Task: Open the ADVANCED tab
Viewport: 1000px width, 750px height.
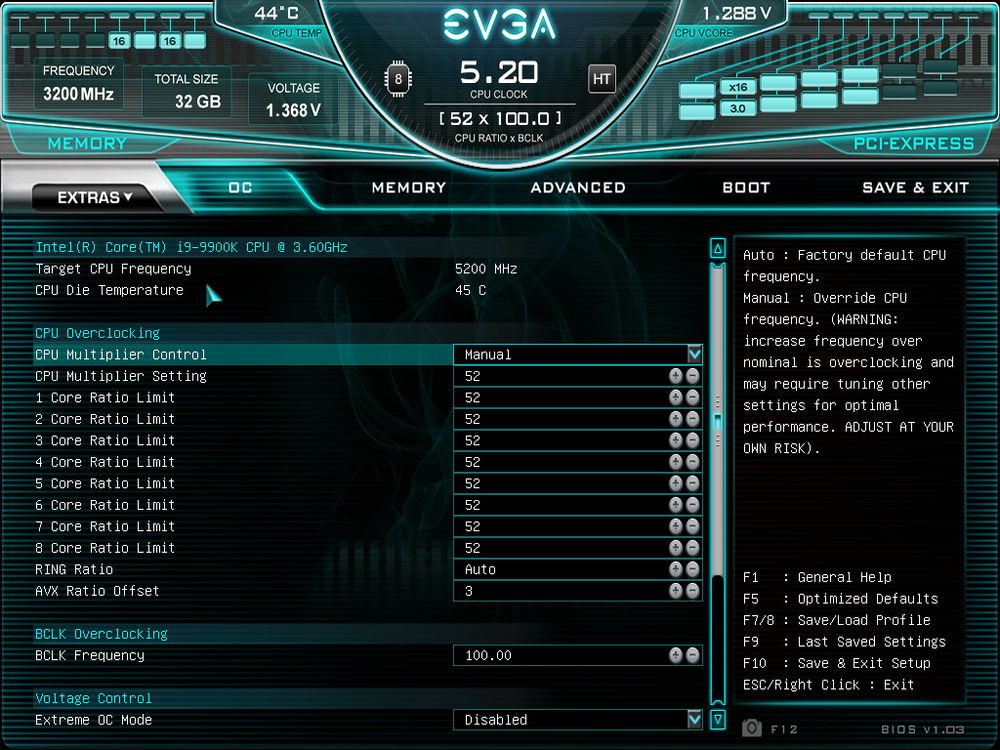Action: pyautogui.click(x=578, y=187)
